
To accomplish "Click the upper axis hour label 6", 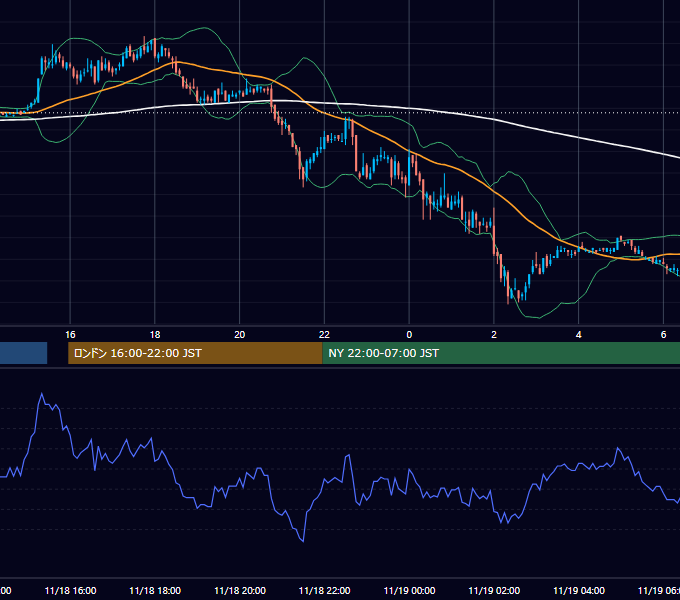I will coord(664,335).
